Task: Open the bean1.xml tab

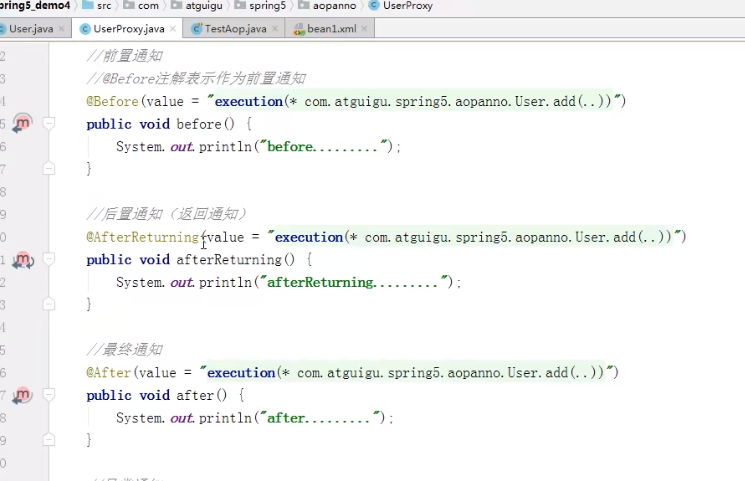Action: [x=331, y=29]
